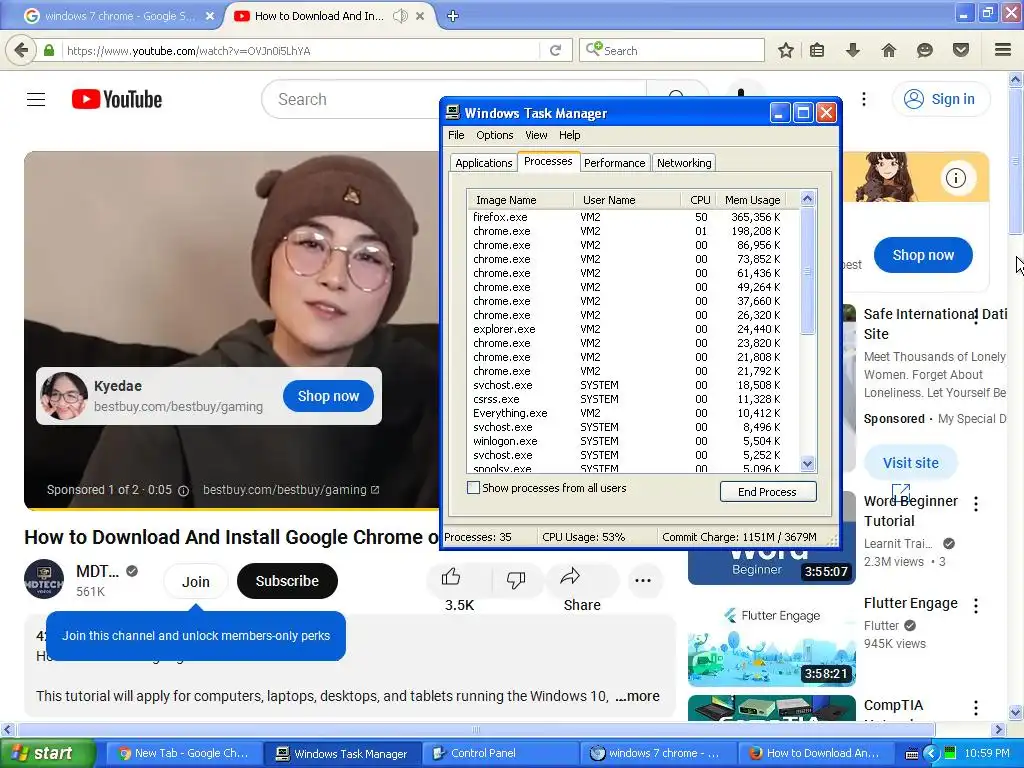Click Shop now on the video ad overlay
This screenshot has width=1024, height=768.
(328, 396)
